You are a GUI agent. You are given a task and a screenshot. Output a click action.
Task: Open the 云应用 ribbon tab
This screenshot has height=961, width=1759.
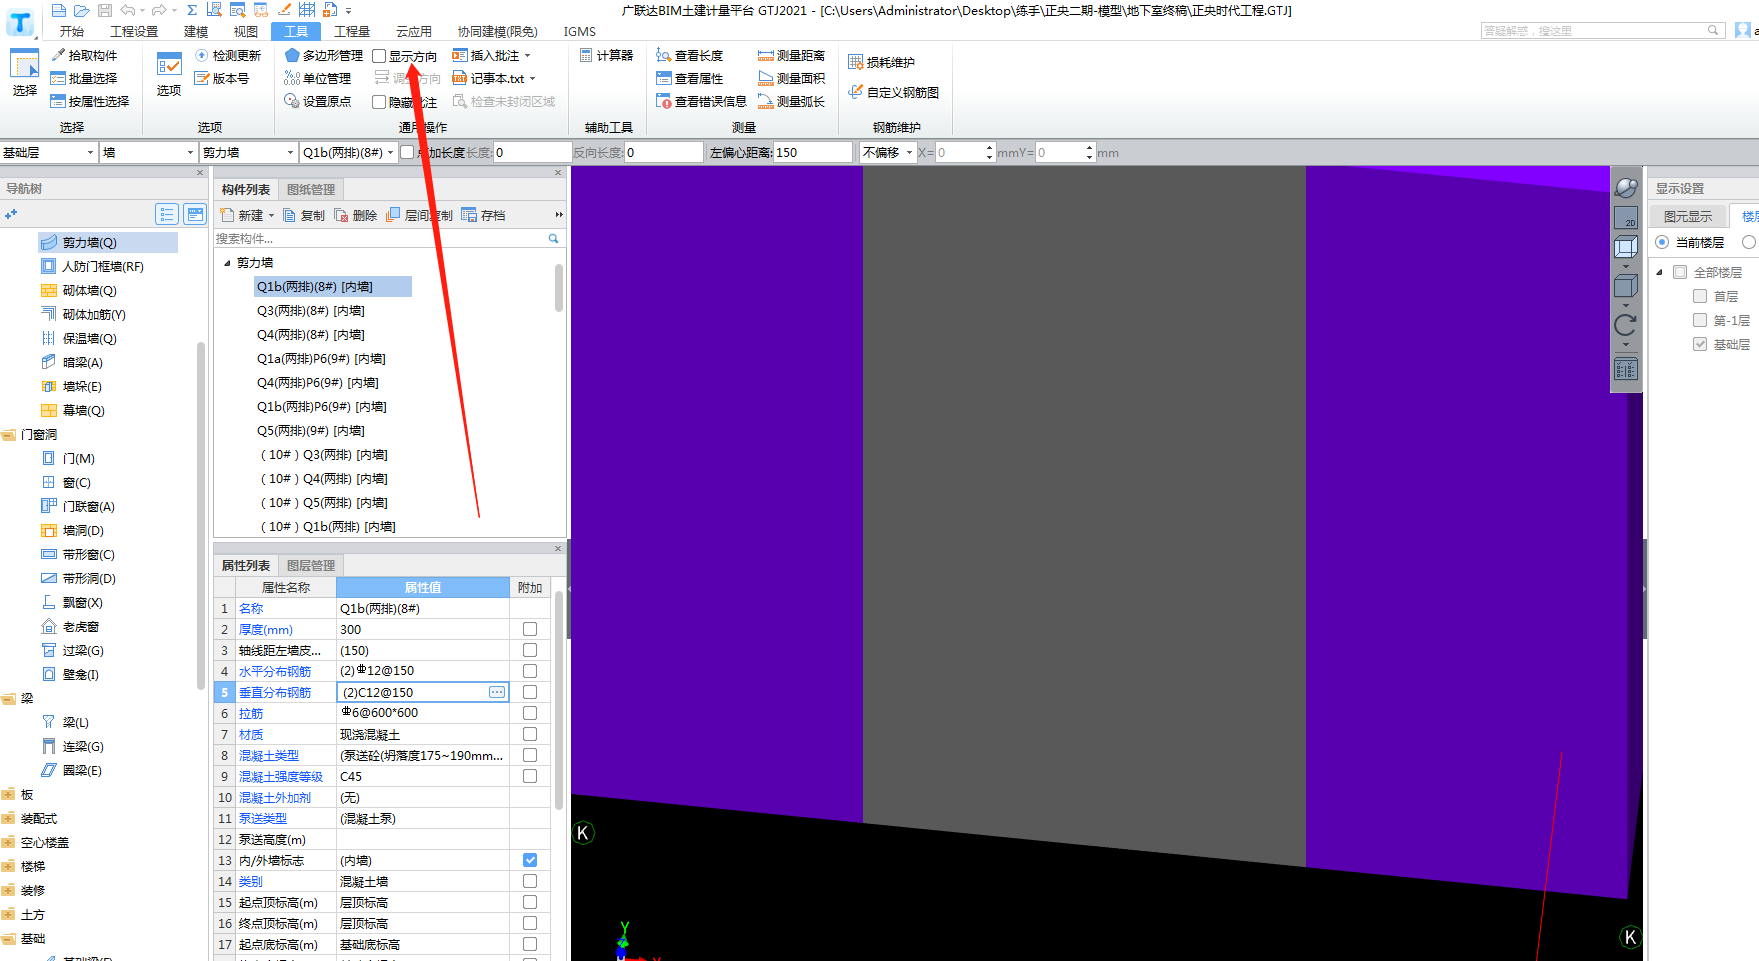point(414,31)
